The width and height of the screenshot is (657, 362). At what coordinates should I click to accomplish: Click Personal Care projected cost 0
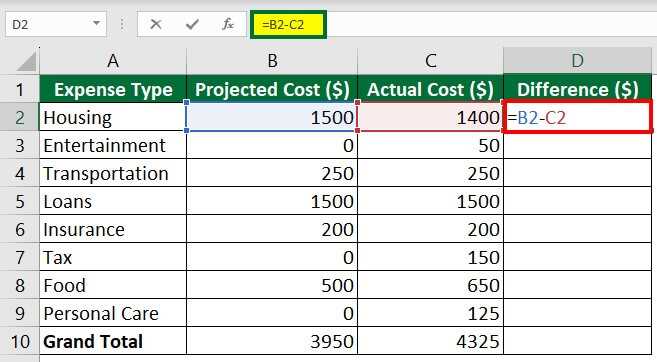pos(272,313)
